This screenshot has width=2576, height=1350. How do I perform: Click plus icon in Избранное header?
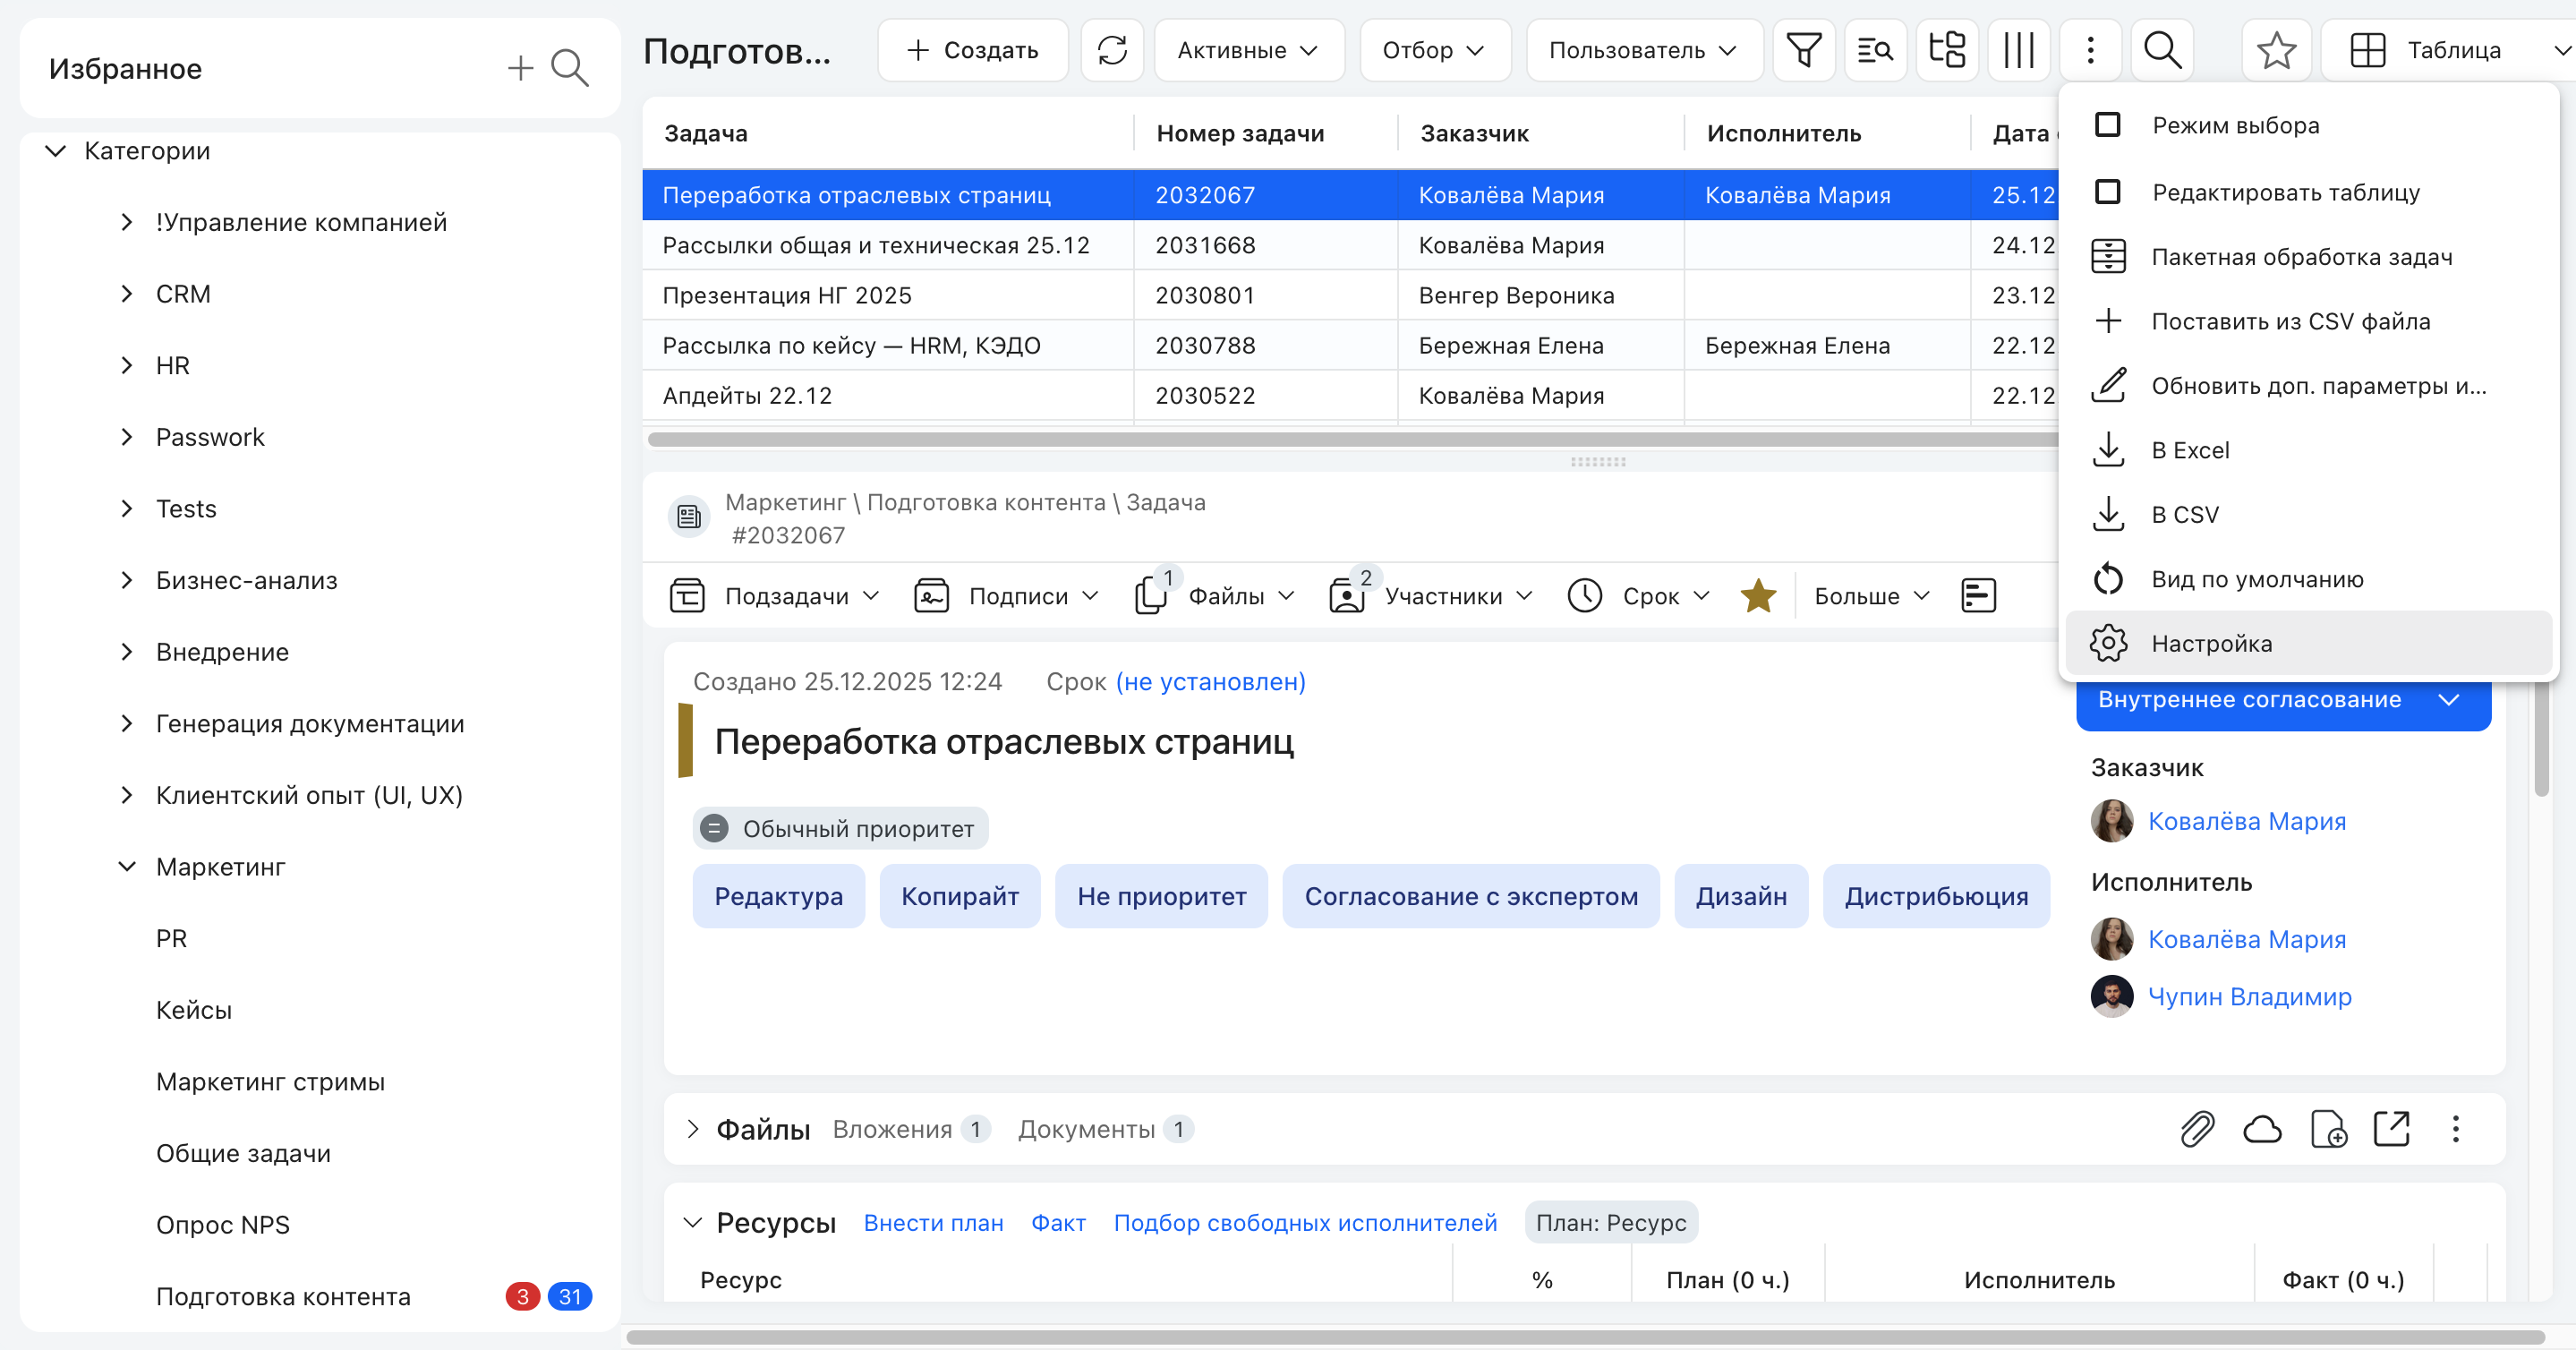(x=520, y=68)
